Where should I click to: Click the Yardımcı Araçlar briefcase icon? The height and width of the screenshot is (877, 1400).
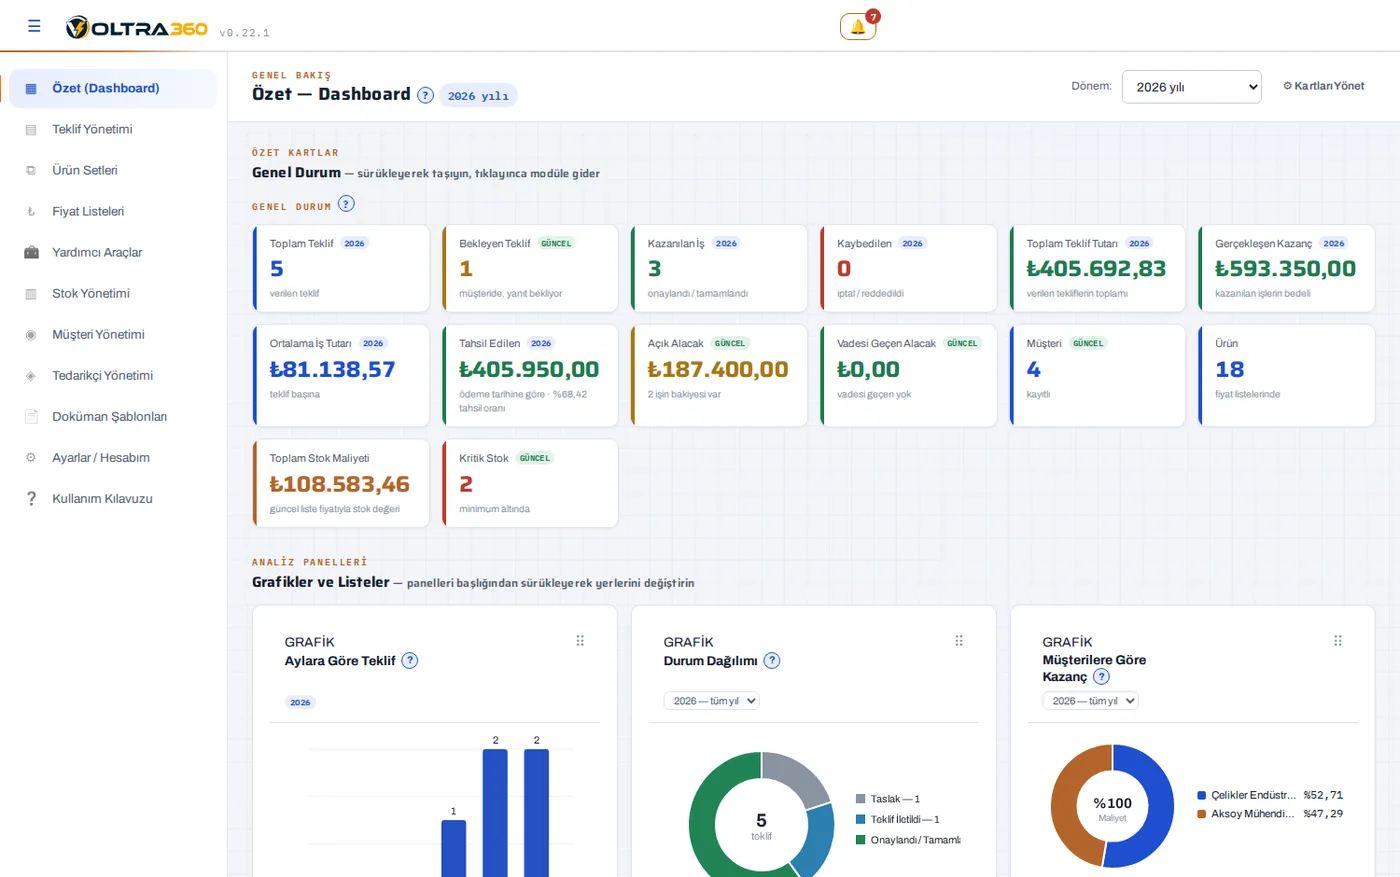point(31,253)
